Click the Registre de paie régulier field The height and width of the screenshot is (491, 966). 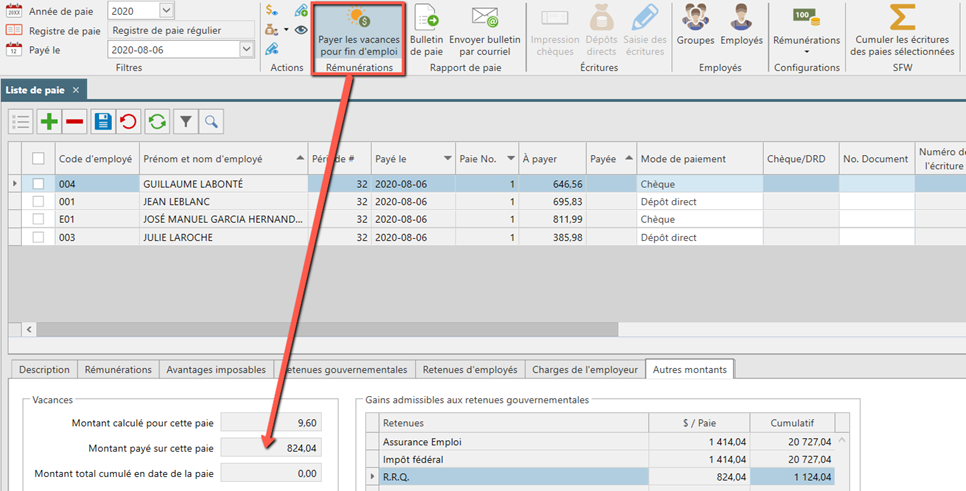(x=181, y=30)
